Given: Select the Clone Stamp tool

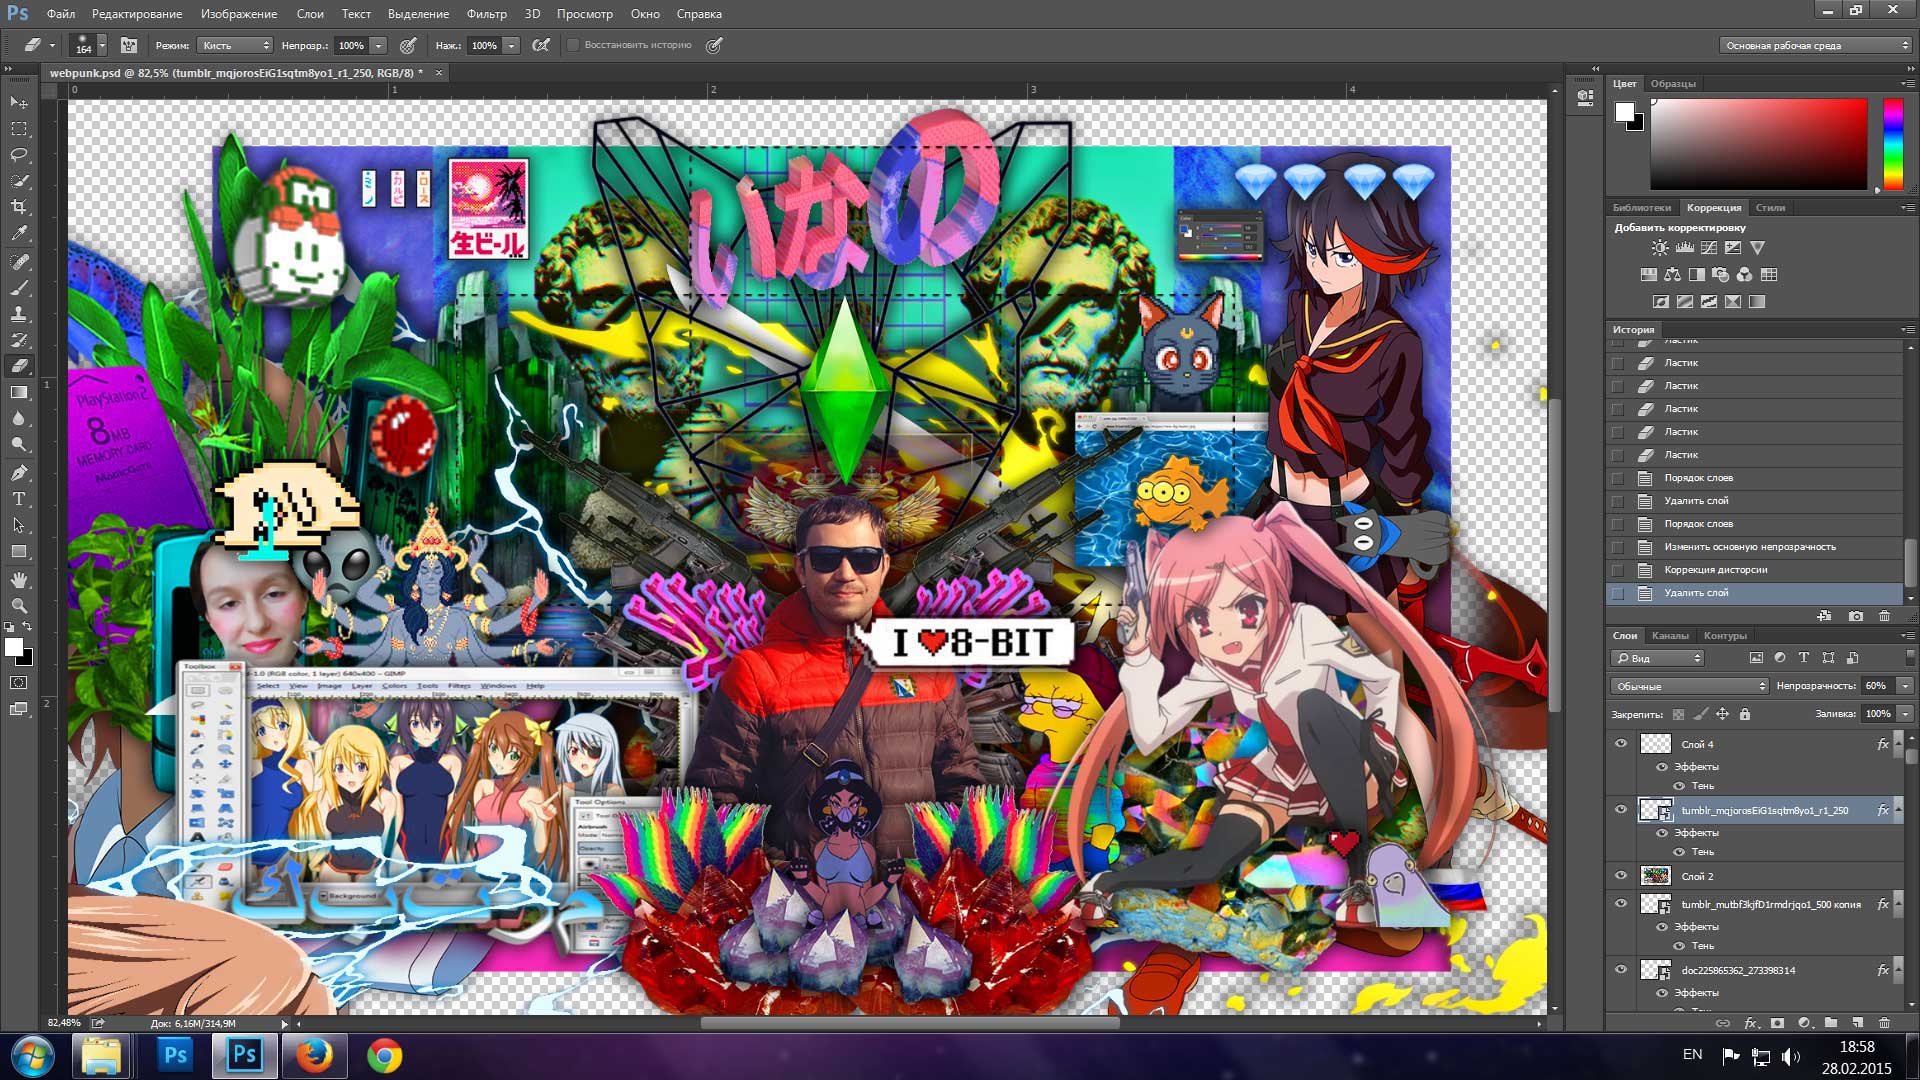Looking at the screenshot, I should [19, 313].
